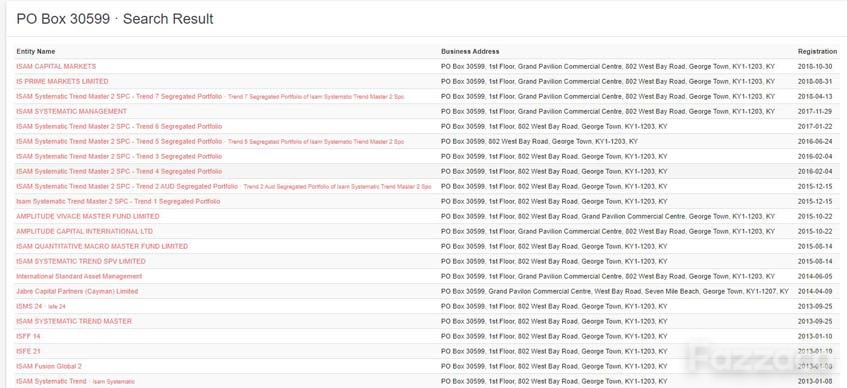Open IS PRIME MARKETS LIMITED entity

(62, 82)
